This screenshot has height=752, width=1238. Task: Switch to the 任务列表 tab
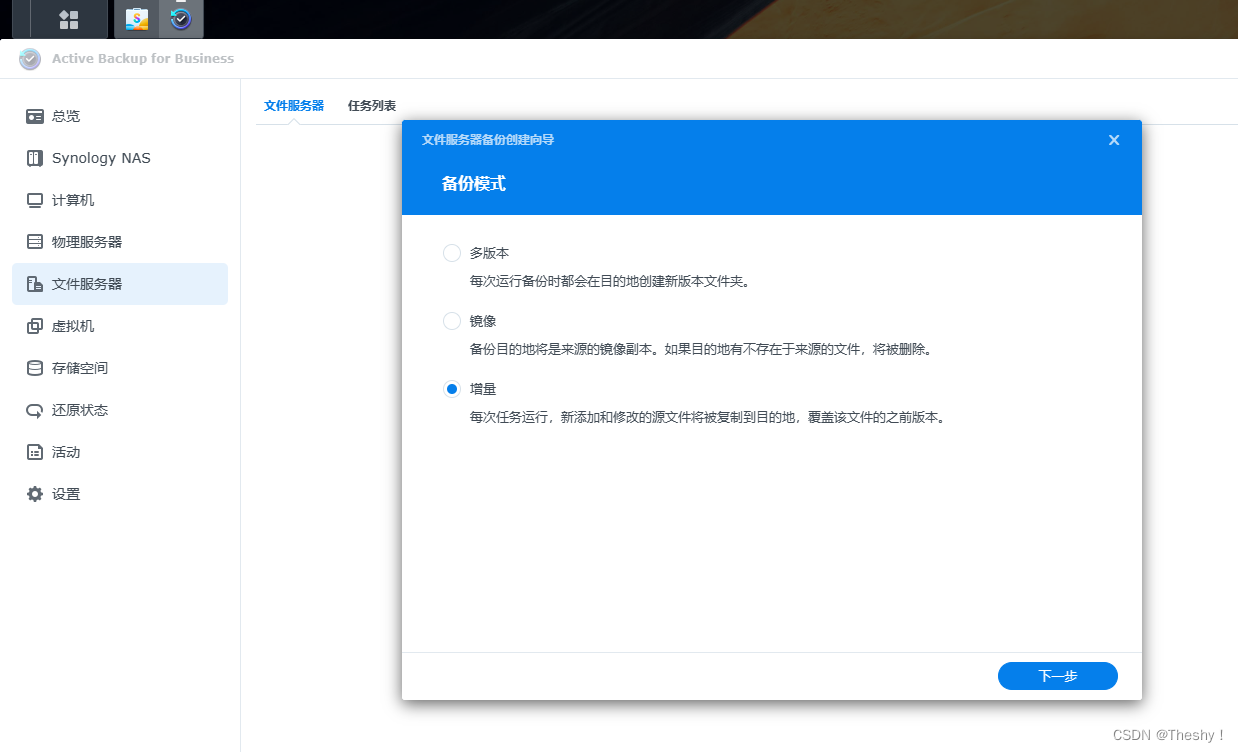371,105
